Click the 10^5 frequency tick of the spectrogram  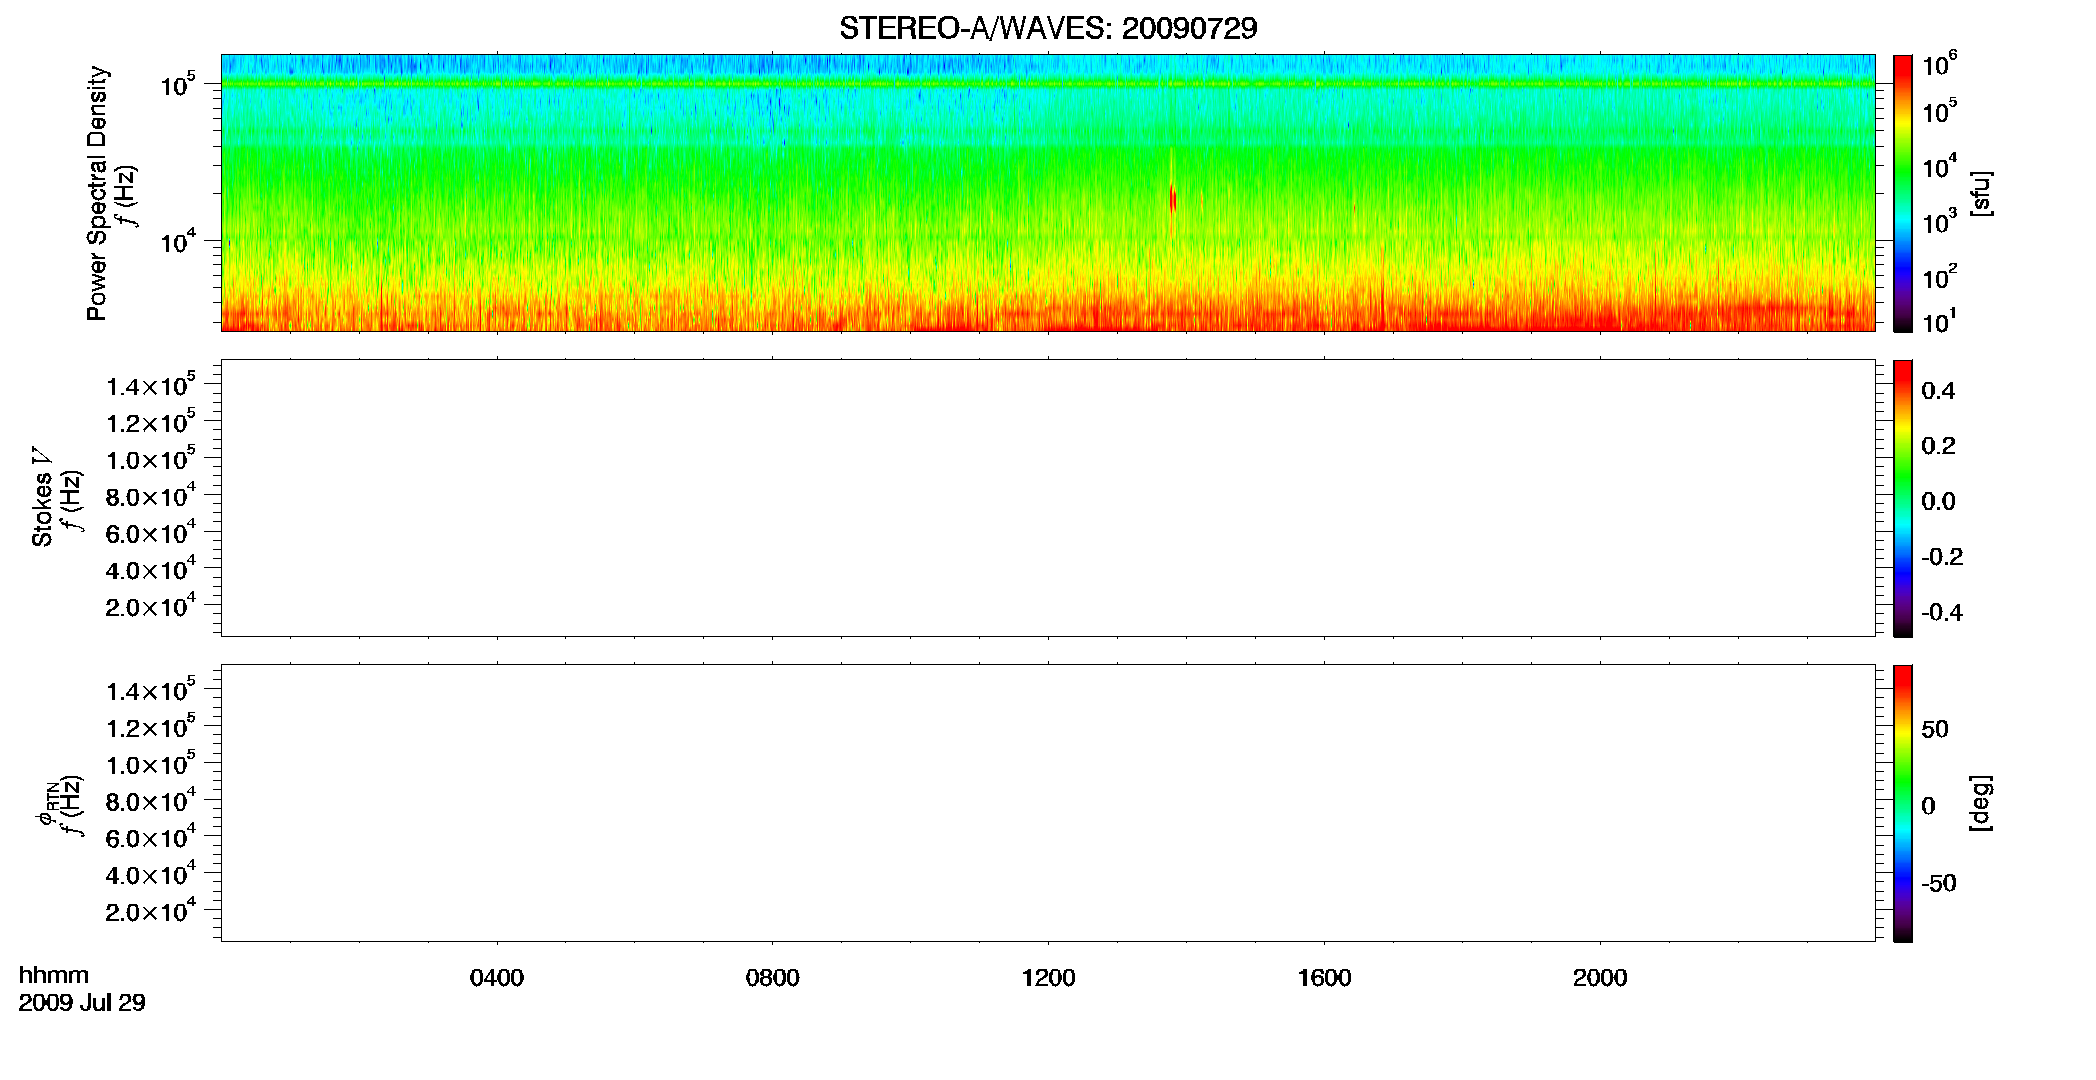tap(178, 84)
